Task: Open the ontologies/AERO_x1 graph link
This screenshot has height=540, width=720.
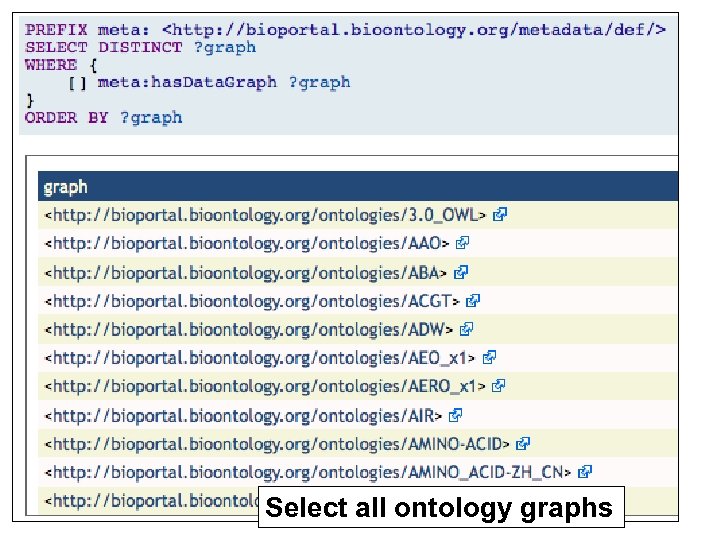Action: (x=268, y=385)
